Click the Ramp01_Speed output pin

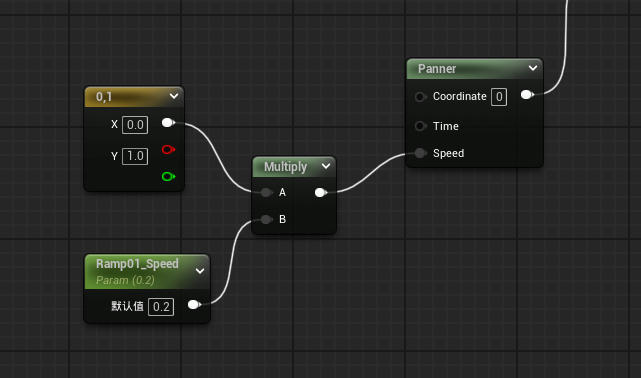point(194,304)
